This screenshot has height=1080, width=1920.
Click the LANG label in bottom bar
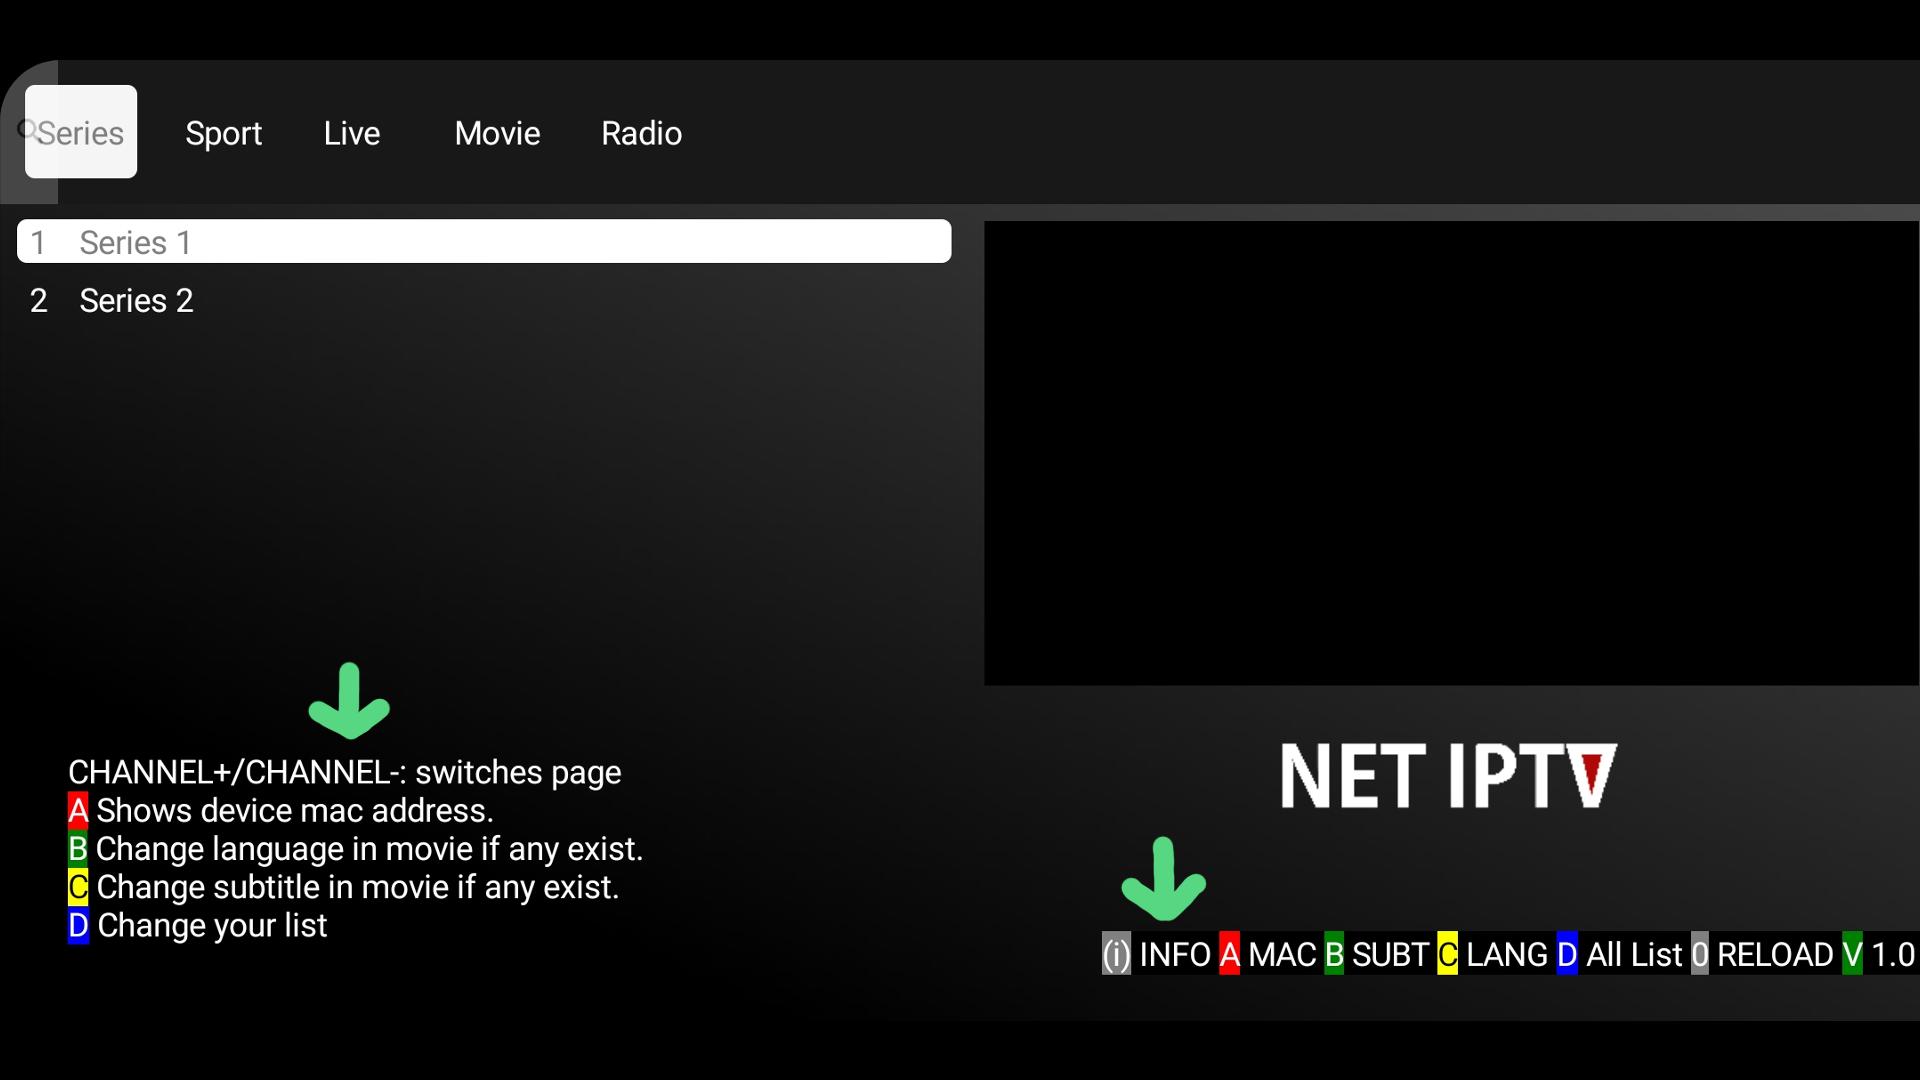coord(1507,954)
